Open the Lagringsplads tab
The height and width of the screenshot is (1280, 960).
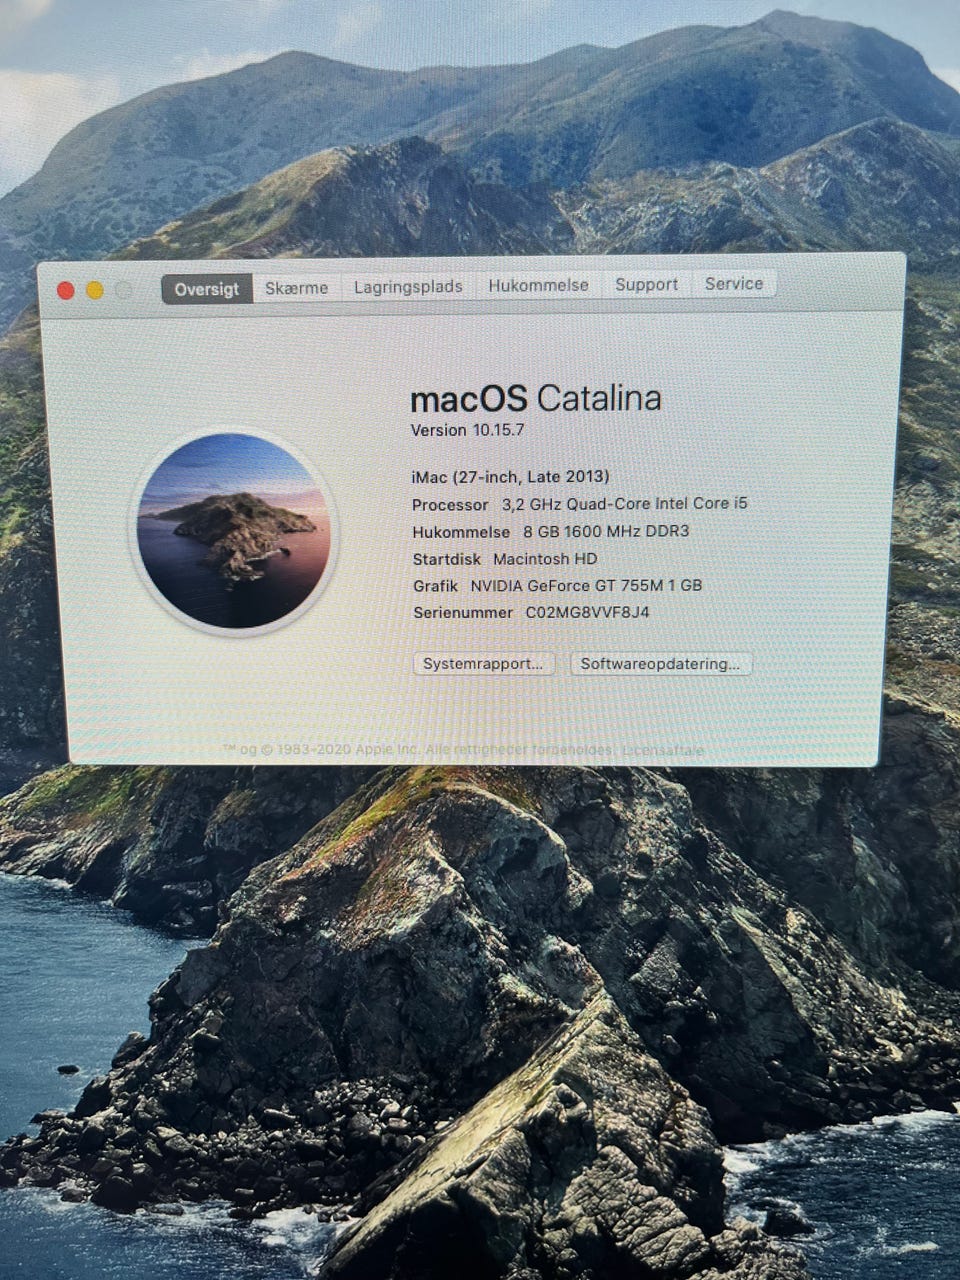408,287
